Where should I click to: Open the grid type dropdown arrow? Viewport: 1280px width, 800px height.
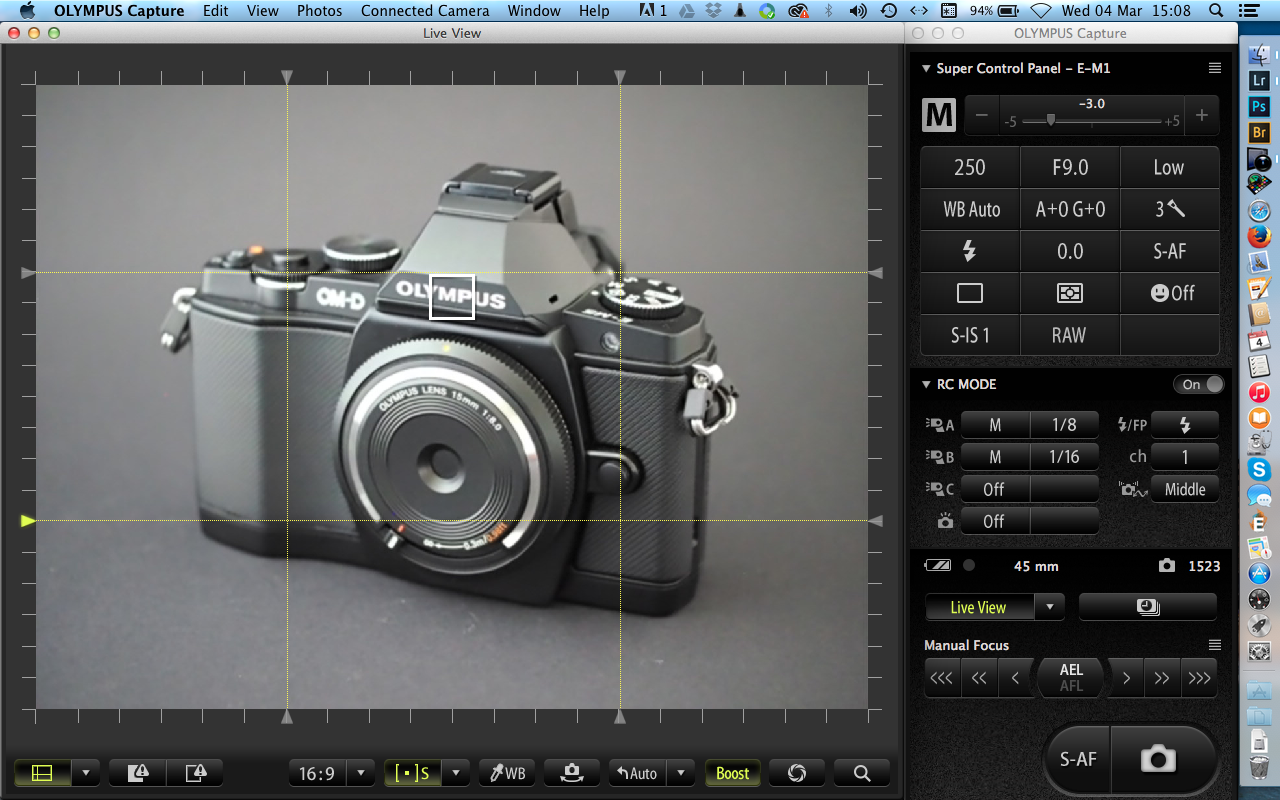[86, 773]
